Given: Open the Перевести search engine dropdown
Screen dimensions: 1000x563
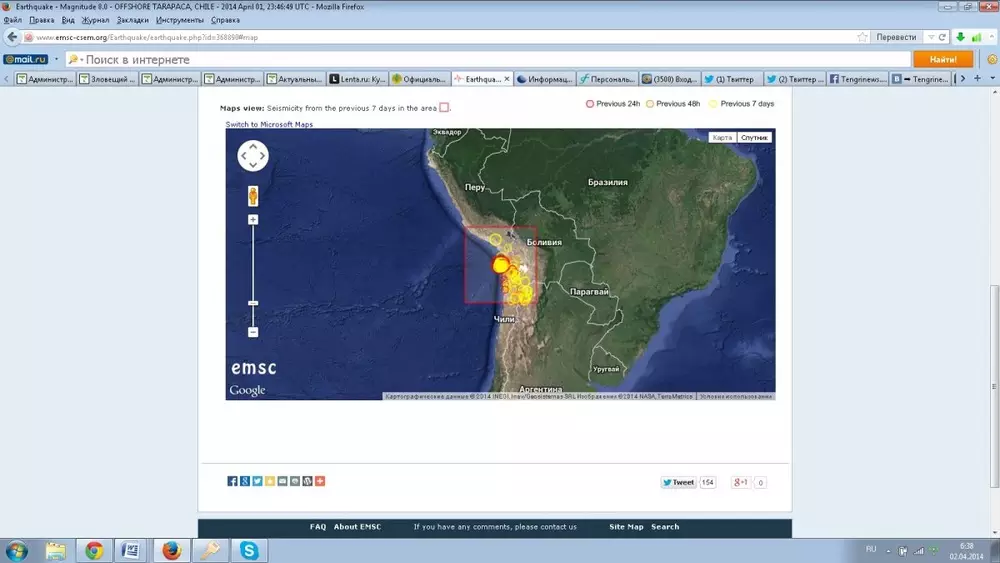Looking at the screenshot, I should coord(930,37).
